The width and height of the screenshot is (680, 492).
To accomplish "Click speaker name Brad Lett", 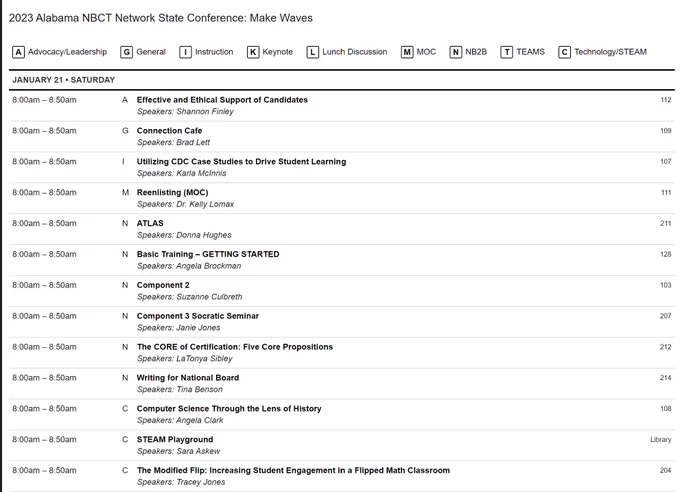I will (193, 143).
